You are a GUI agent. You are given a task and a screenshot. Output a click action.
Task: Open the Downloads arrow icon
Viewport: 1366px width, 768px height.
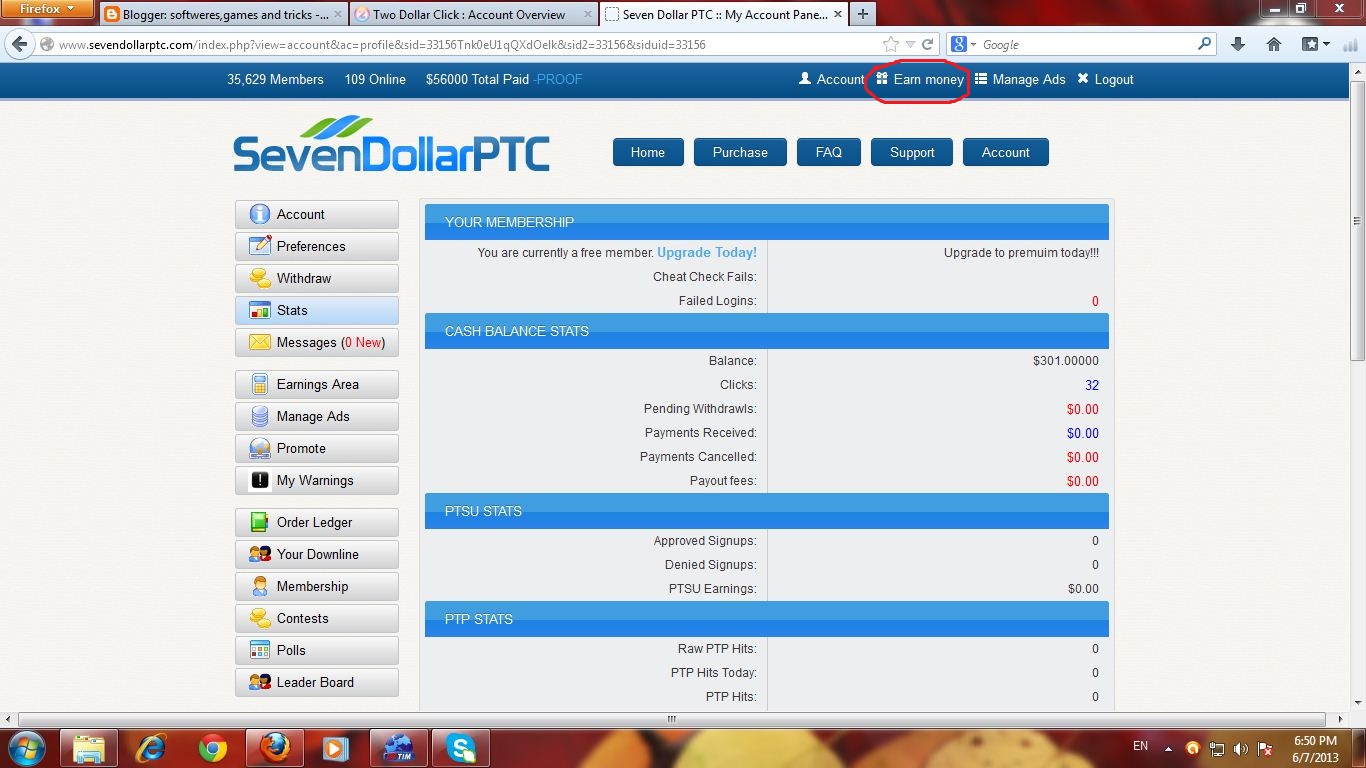coord(1238,44)
